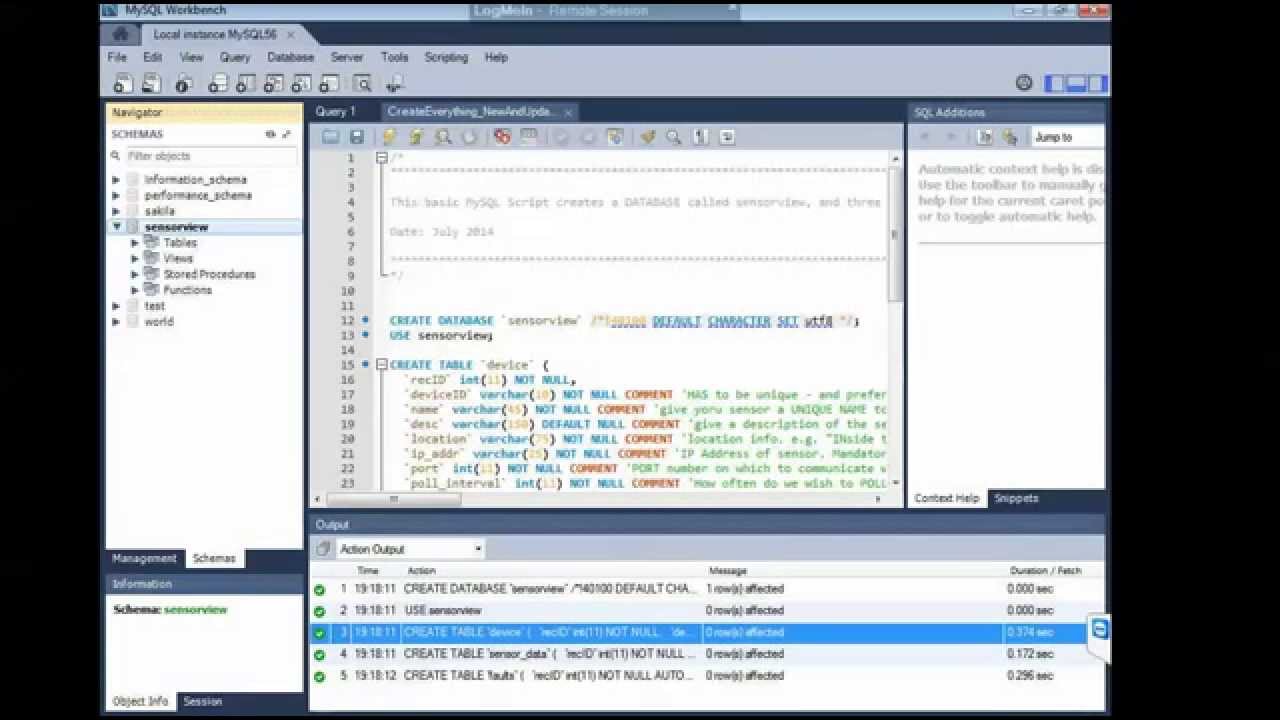Open the Scripting menu
Screen dimensions: 1280x720
pyautogui.click(x=446, y=58)
